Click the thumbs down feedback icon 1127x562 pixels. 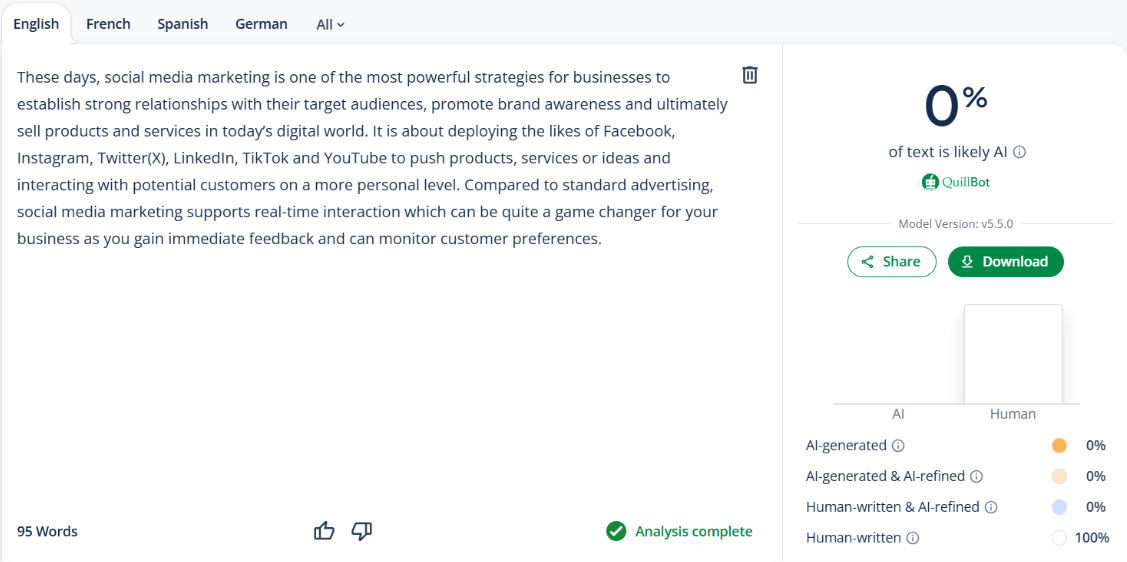[x=362, y=531]
